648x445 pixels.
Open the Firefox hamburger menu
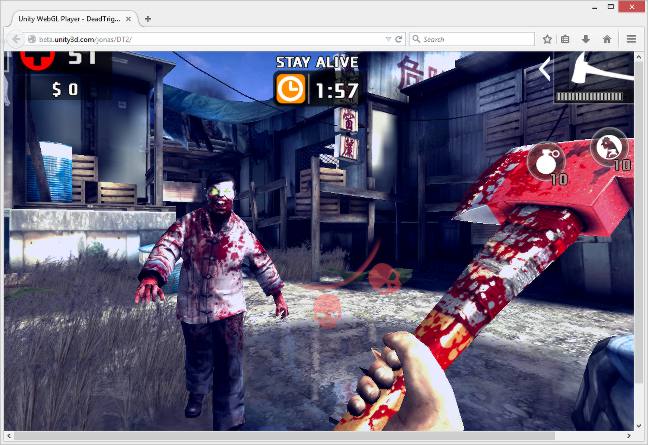pos(631,39)
